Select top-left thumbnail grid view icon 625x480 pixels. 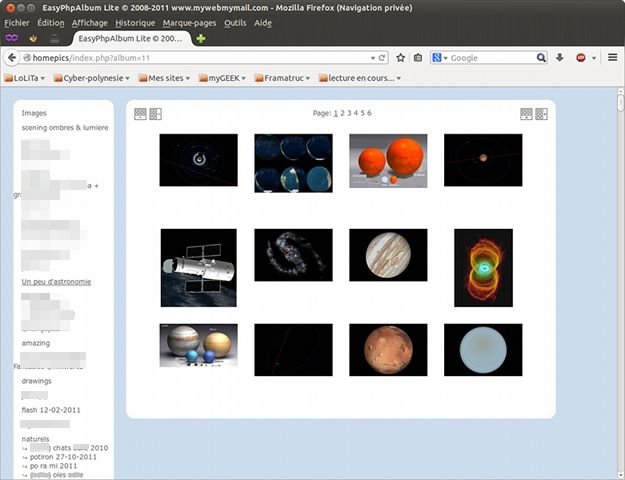click(141, 114)
